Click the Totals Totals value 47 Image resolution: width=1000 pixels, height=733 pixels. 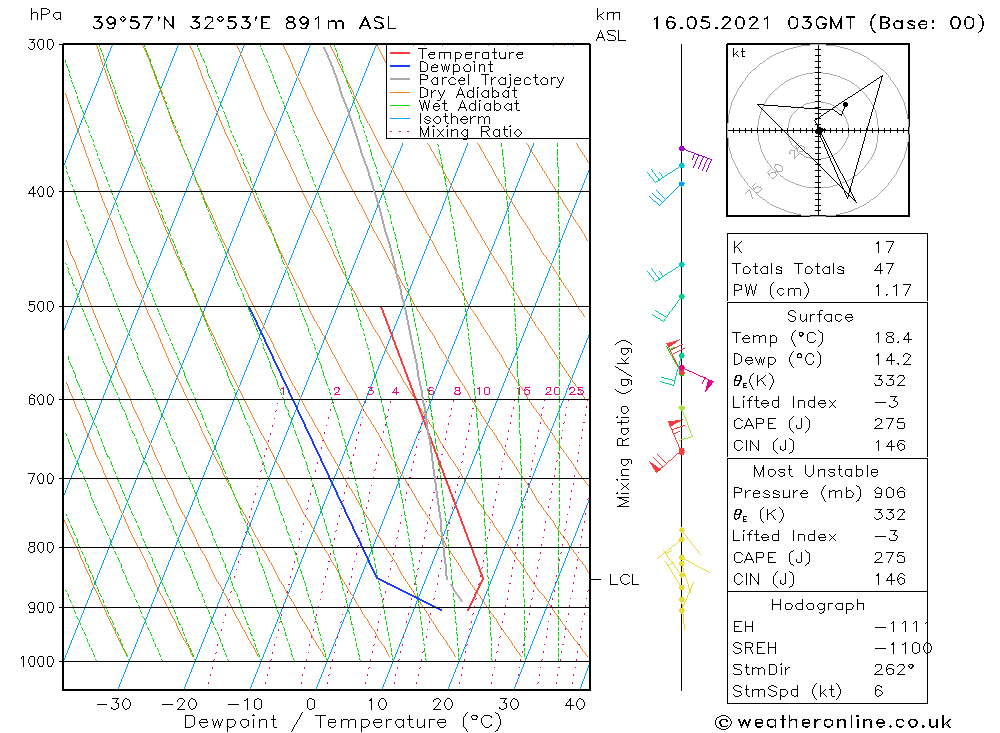click(884, 269)
